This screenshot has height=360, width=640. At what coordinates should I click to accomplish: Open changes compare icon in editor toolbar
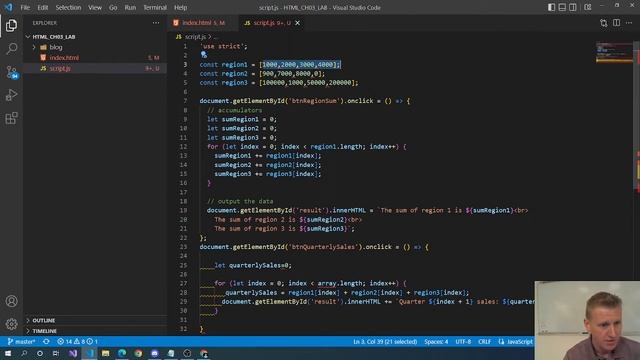pyautogui.click(x=604, y=23)
